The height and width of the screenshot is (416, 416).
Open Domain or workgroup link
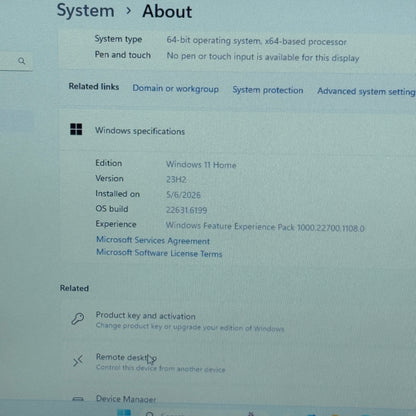tap(175, 89)
